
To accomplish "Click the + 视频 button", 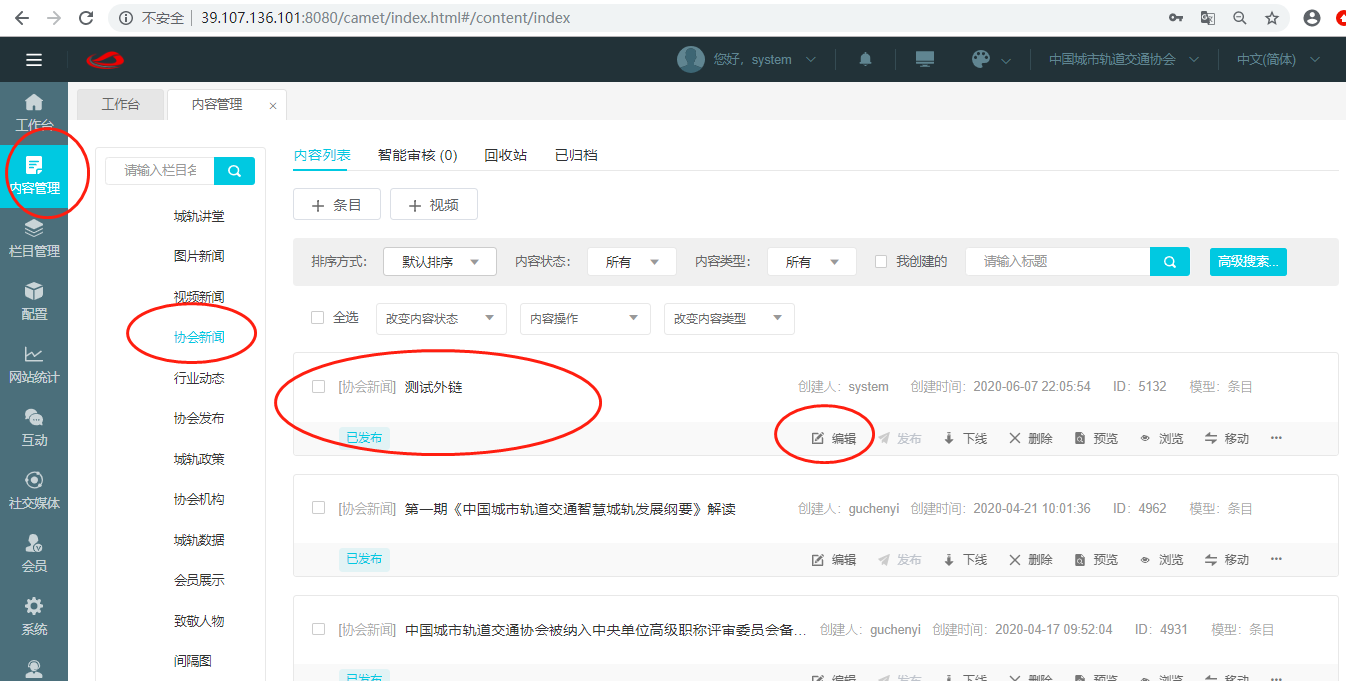I will click(434, 204).
